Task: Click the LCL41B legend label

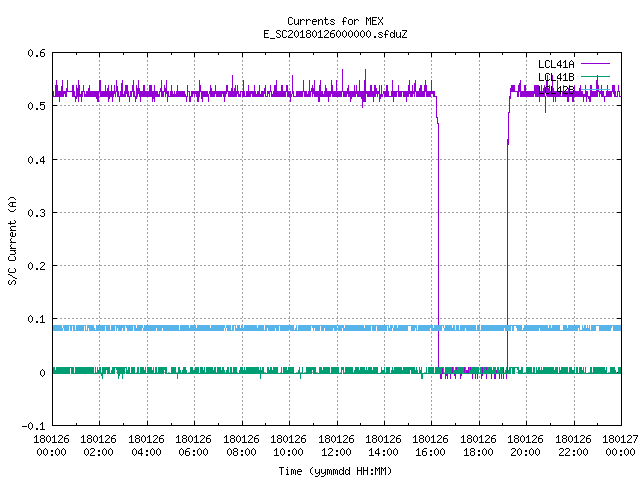Action: point(556,77)
